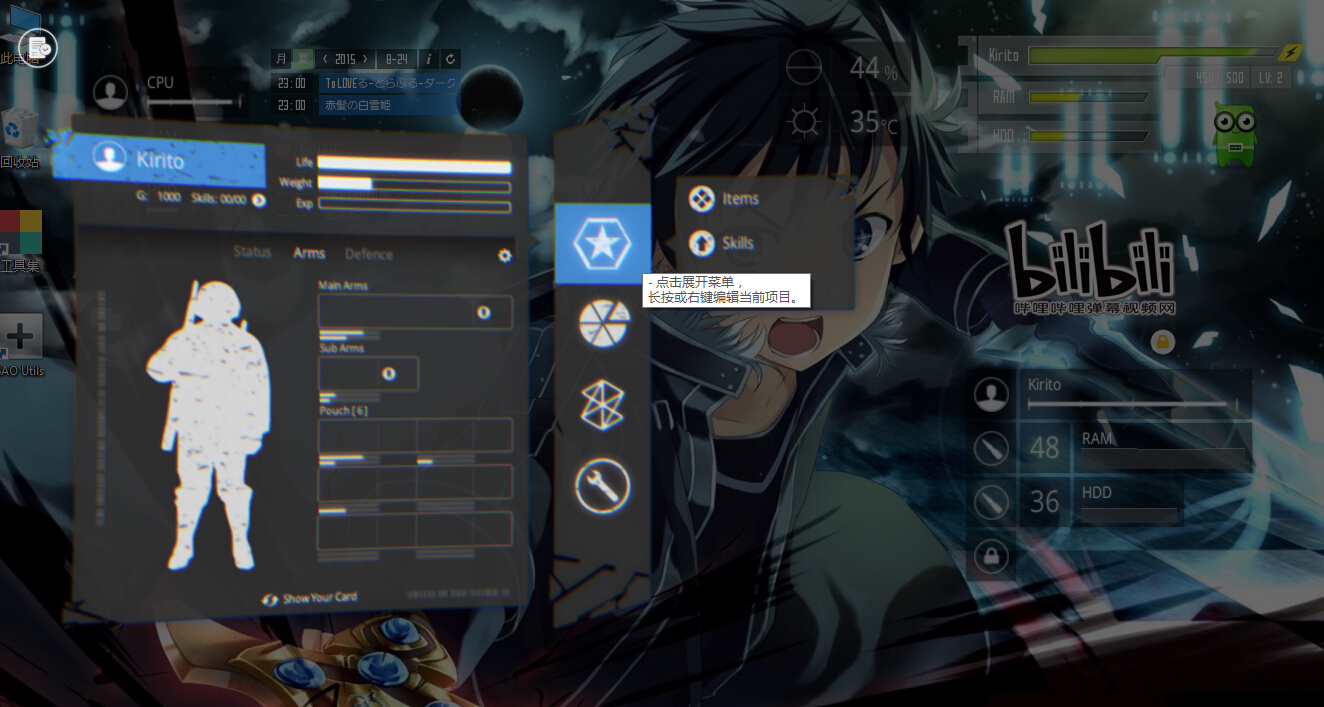The width and height of the screenshot is (1324, 707).
Task: Click the Exp progress bar
Action: (414, 206)
